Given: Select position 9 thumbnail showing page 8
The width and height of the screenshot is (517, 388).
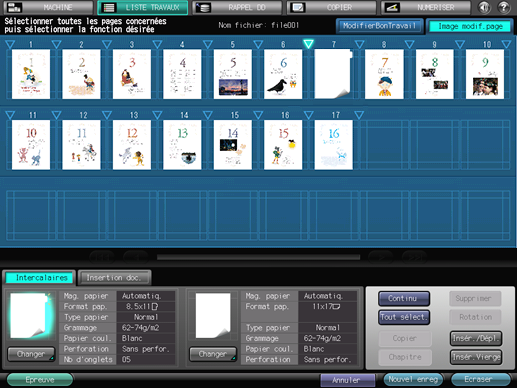Looking at the screenshot, I should 435,74.
